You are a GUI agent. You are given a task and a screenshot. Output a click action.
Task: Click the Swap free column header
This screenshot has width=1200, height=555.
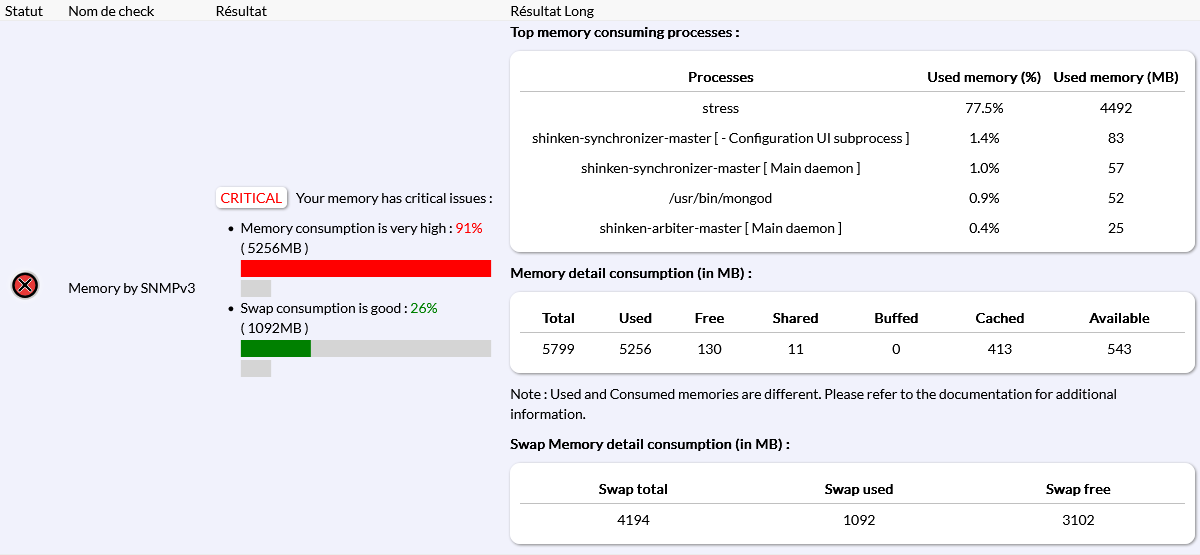[1078, 489]
